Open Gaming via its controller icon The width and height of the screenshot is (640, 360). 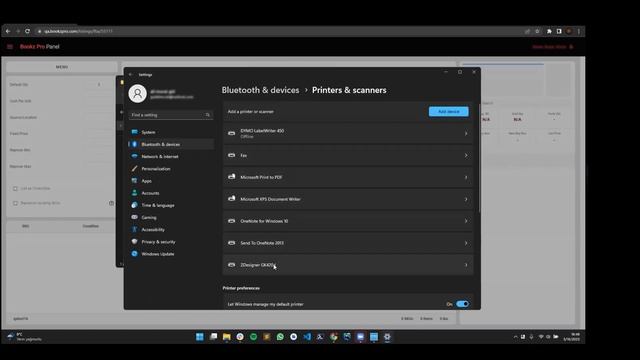tap(134, 217)
